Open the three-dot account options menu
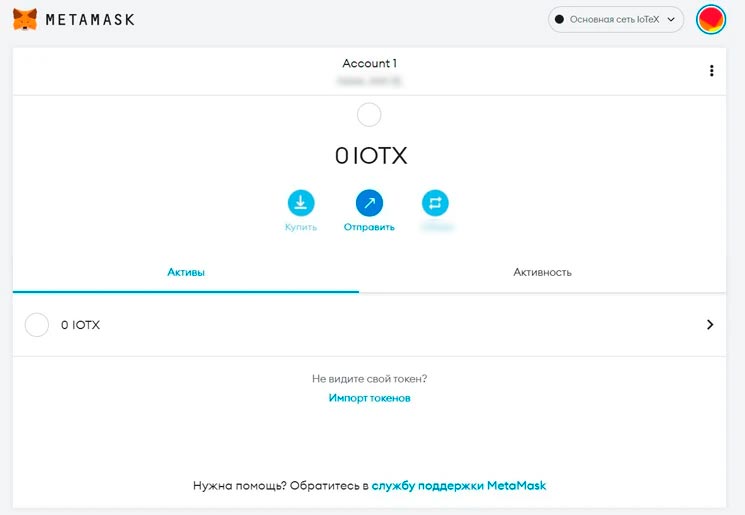 click(x=711, y=71)
